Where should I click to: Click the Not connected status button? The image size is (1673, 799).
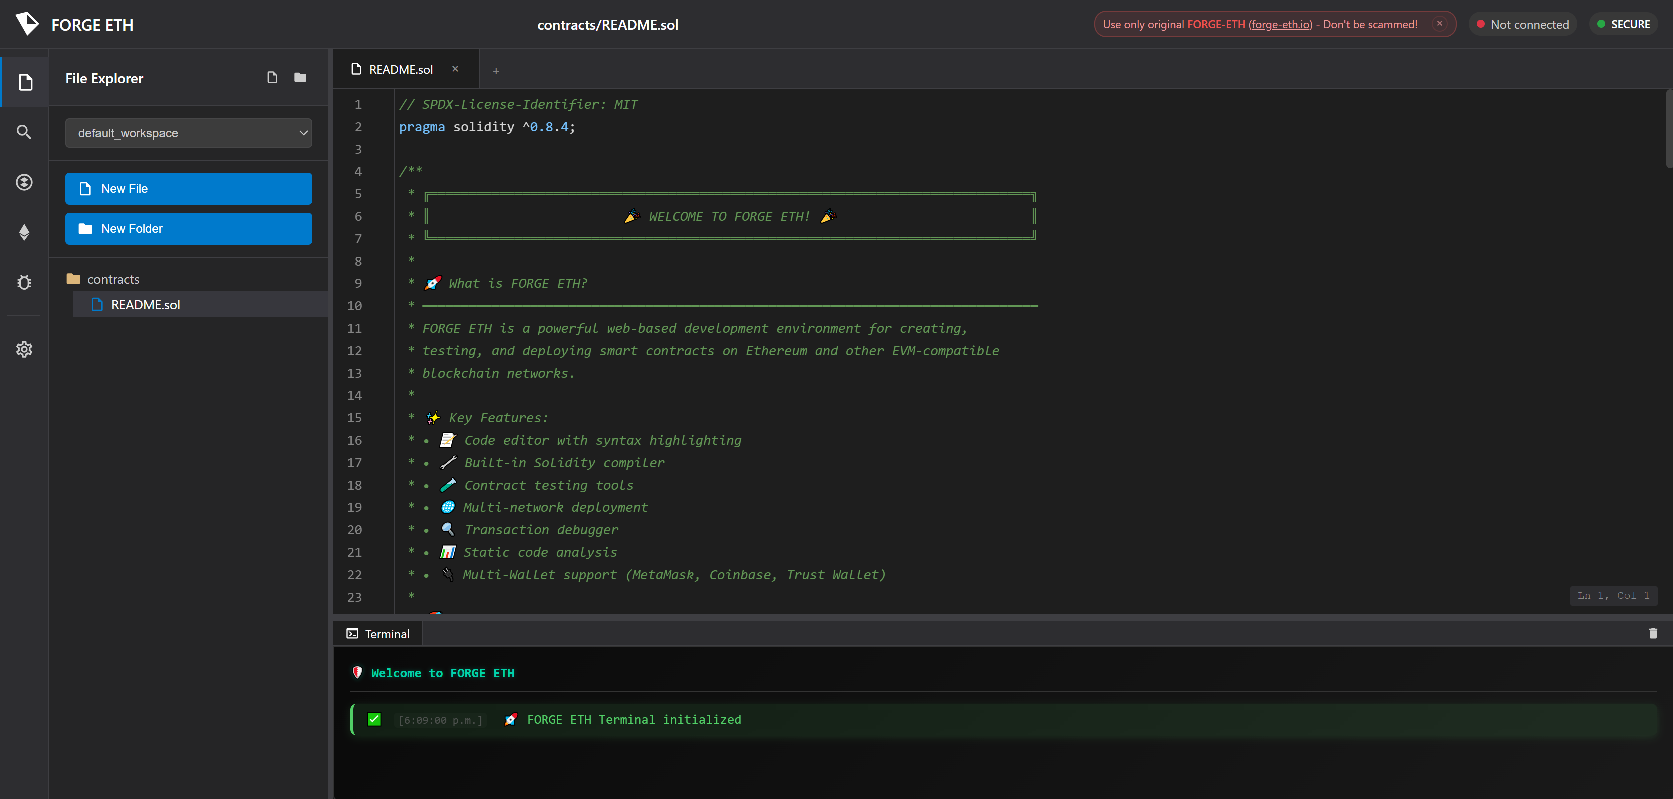click(x=1523, y=24)
